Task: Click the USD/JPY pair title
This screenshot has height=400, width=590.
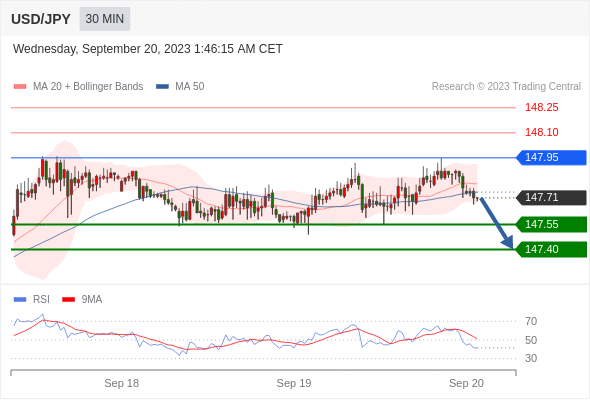Action: [x=41, y=19]
